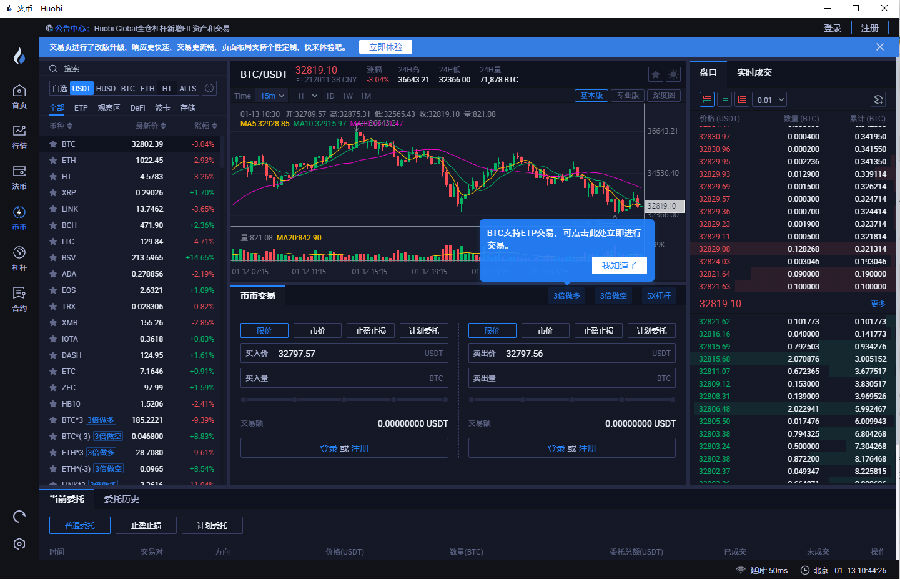This screenshot has height=579, width=900.
Task: Open the order history tab
Action: tap(121, 499)
